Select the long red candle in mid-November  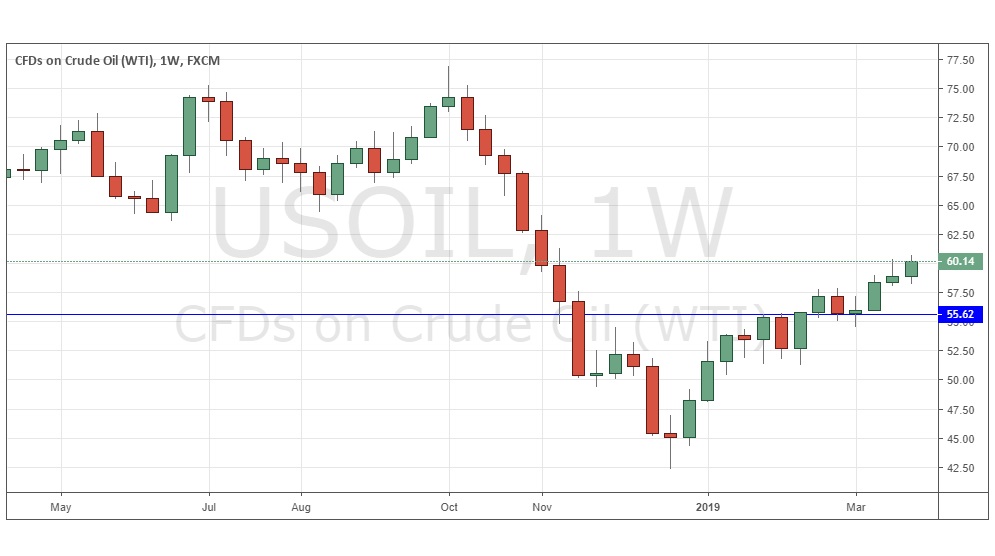click(x=578, y=338)
